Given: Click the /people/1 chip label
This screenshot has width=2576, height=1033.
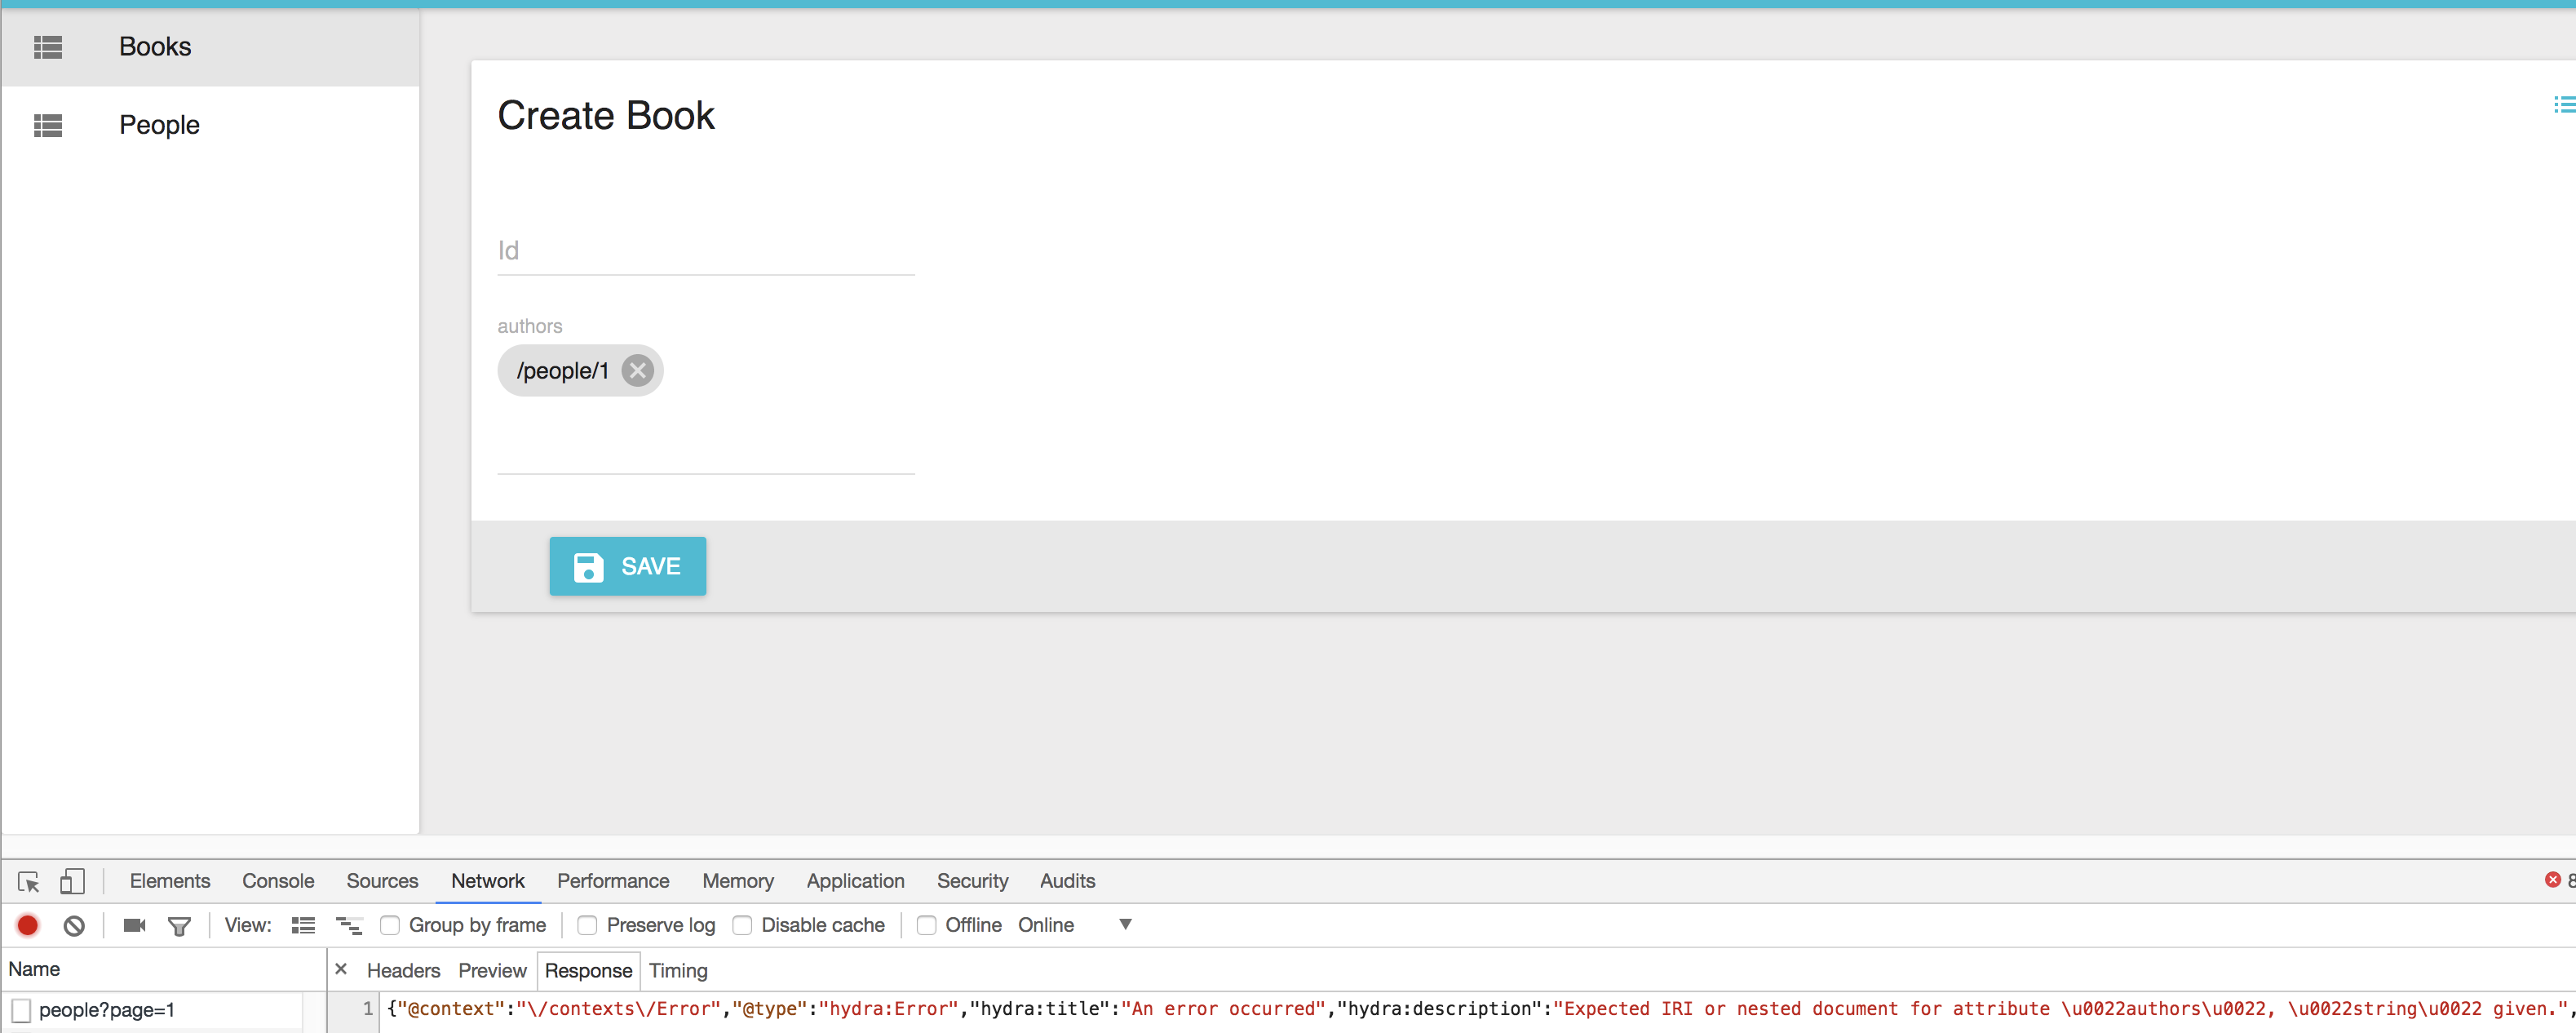Looking at the screenshot, I should tap(562, 371).
